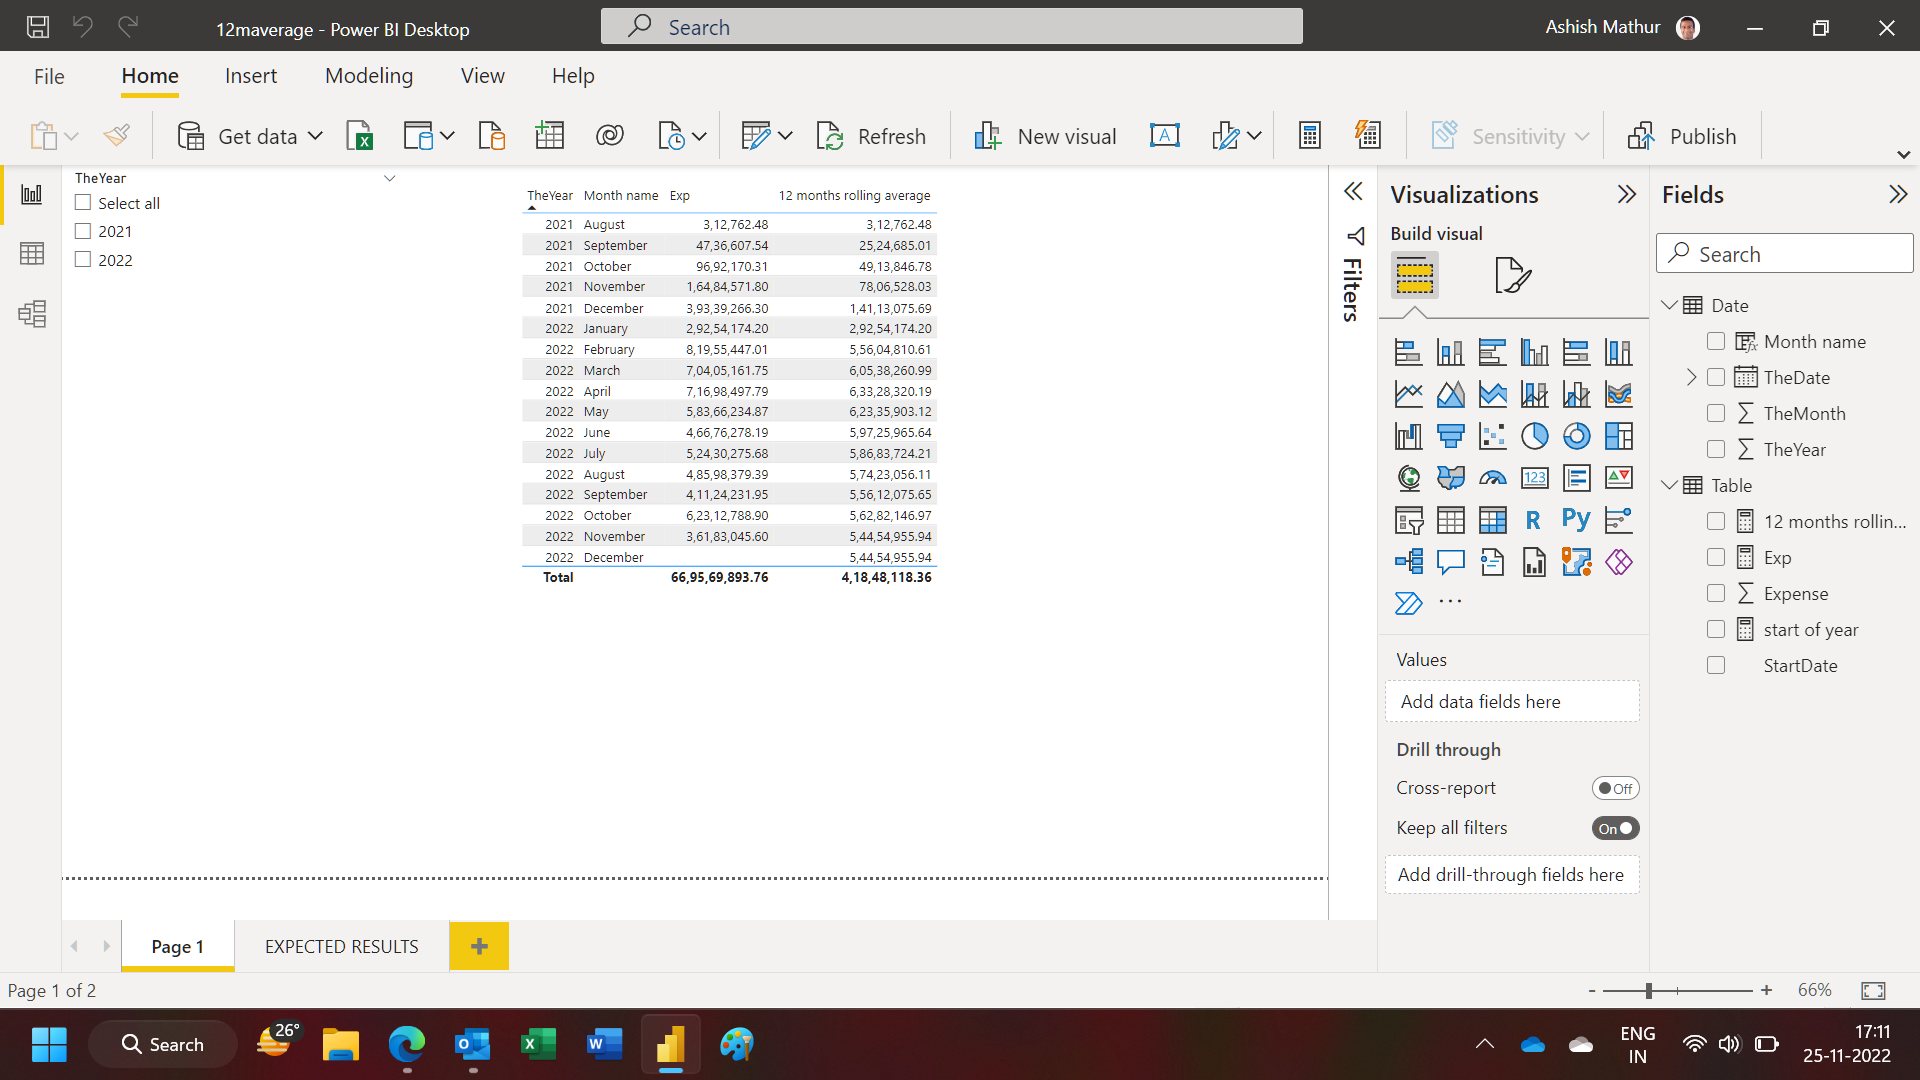
Task: Click the New visual button
Action: click(1045, 136)
